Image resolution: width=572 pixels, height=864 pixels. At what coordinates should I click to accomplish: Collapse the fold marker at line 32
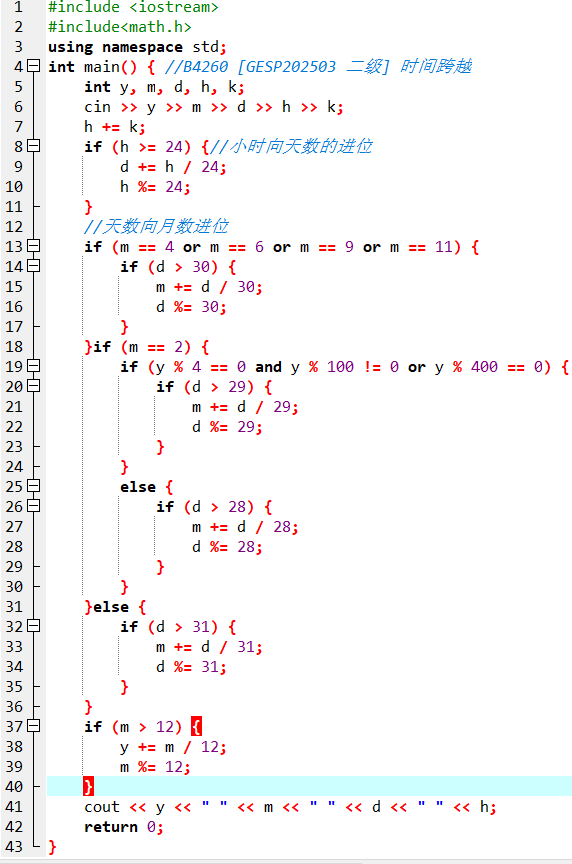click(x=34, y=626)
